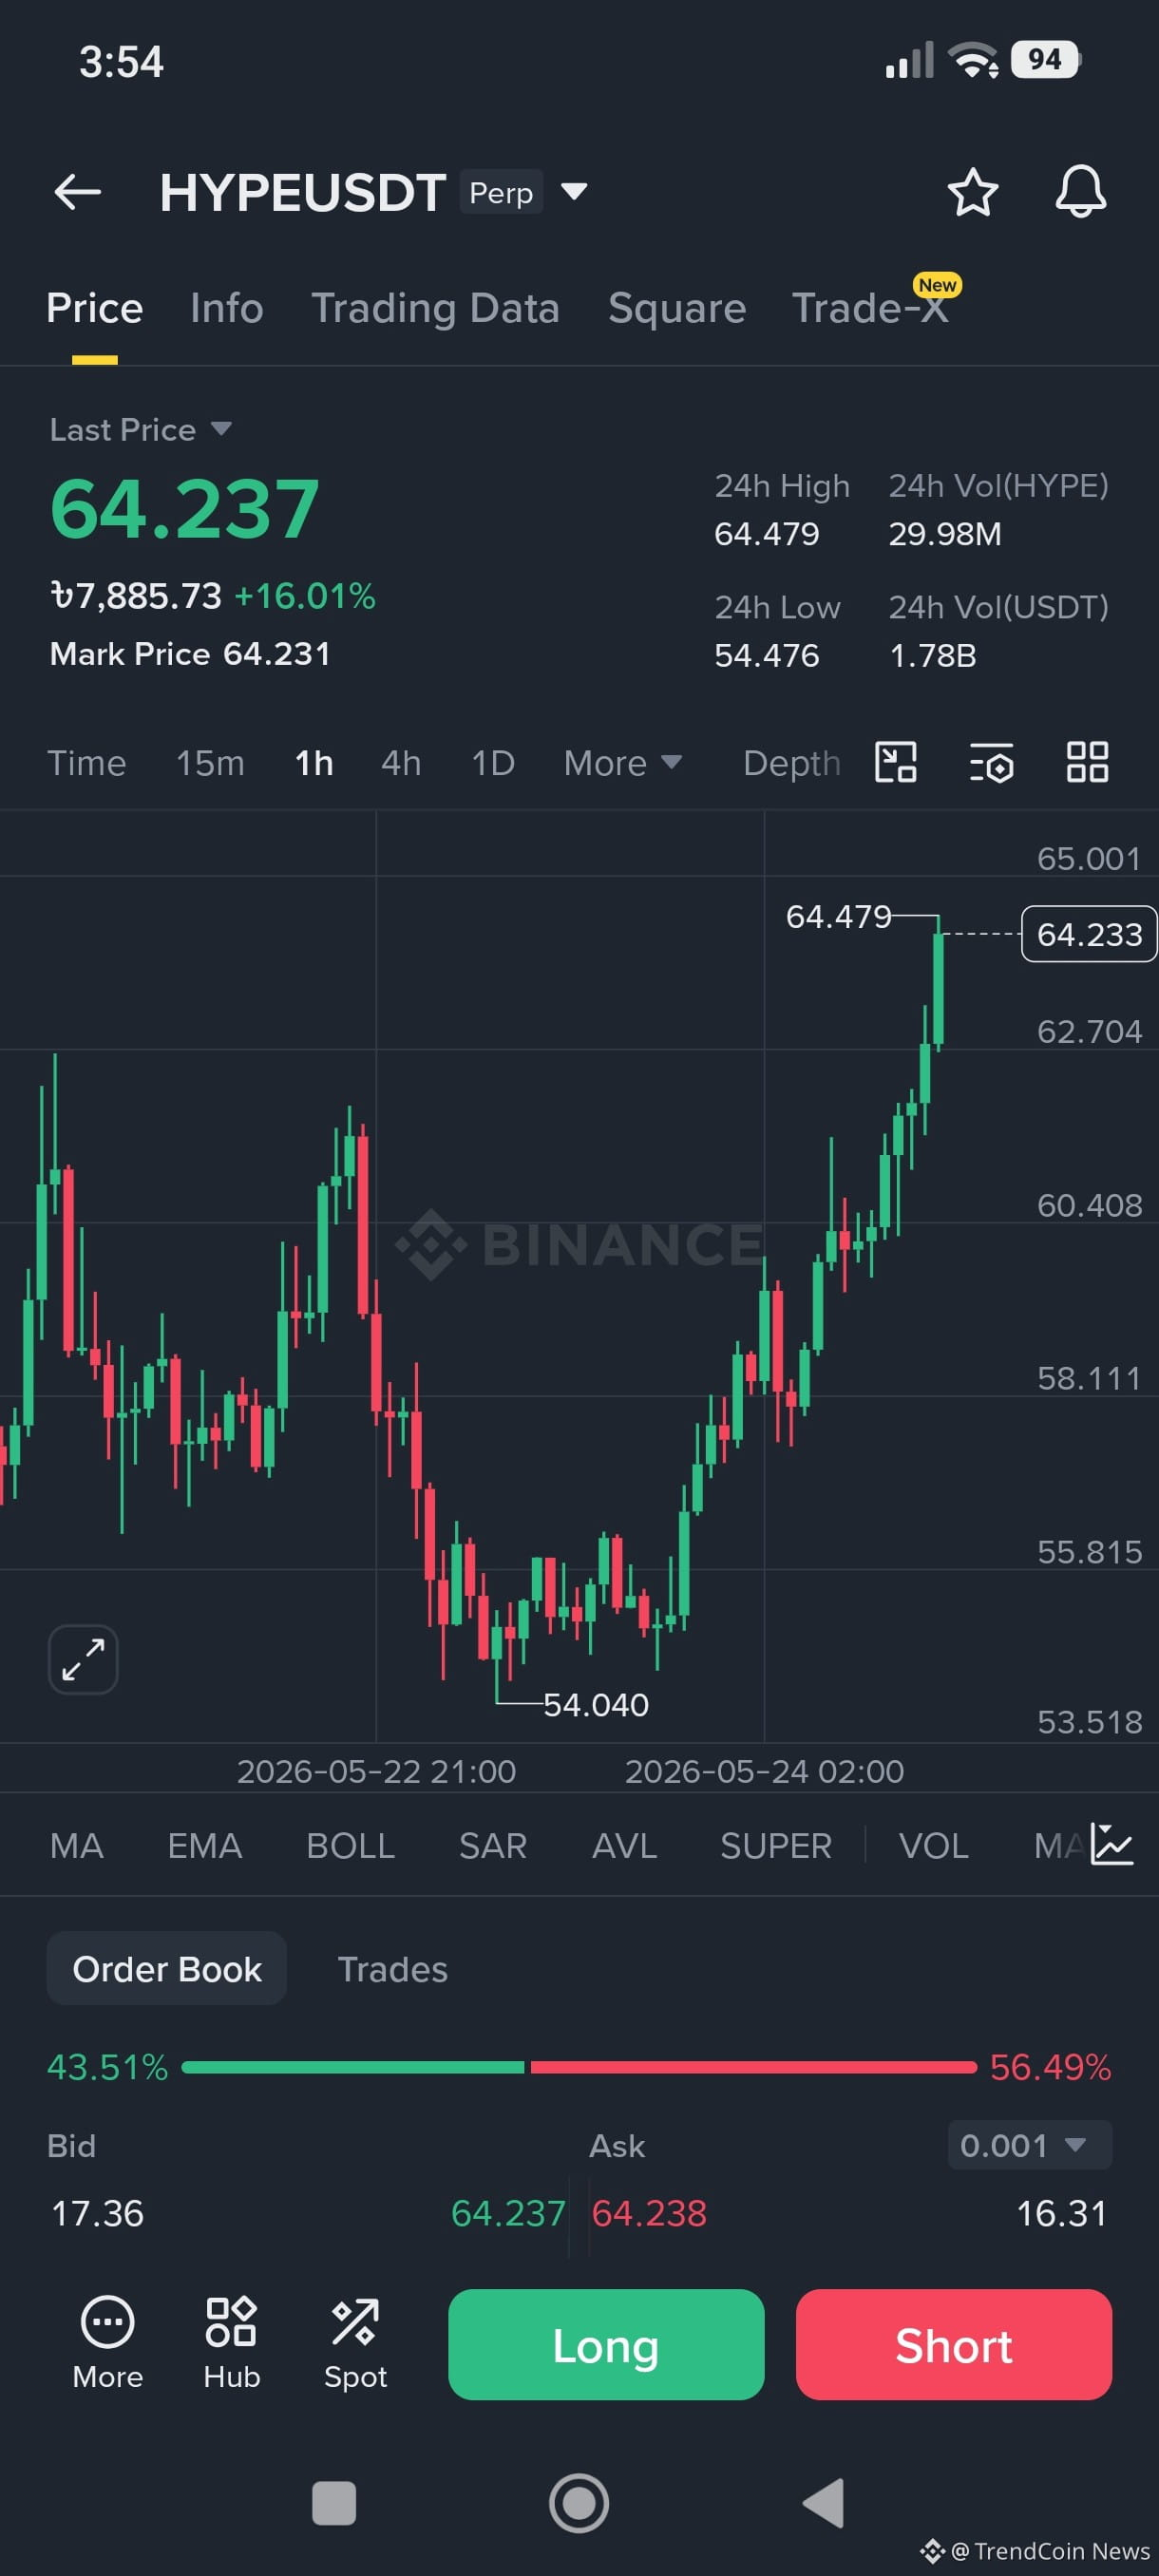Open price alert bell icon
The width and height of the screenshot is (1159, 2576).
1081,192
